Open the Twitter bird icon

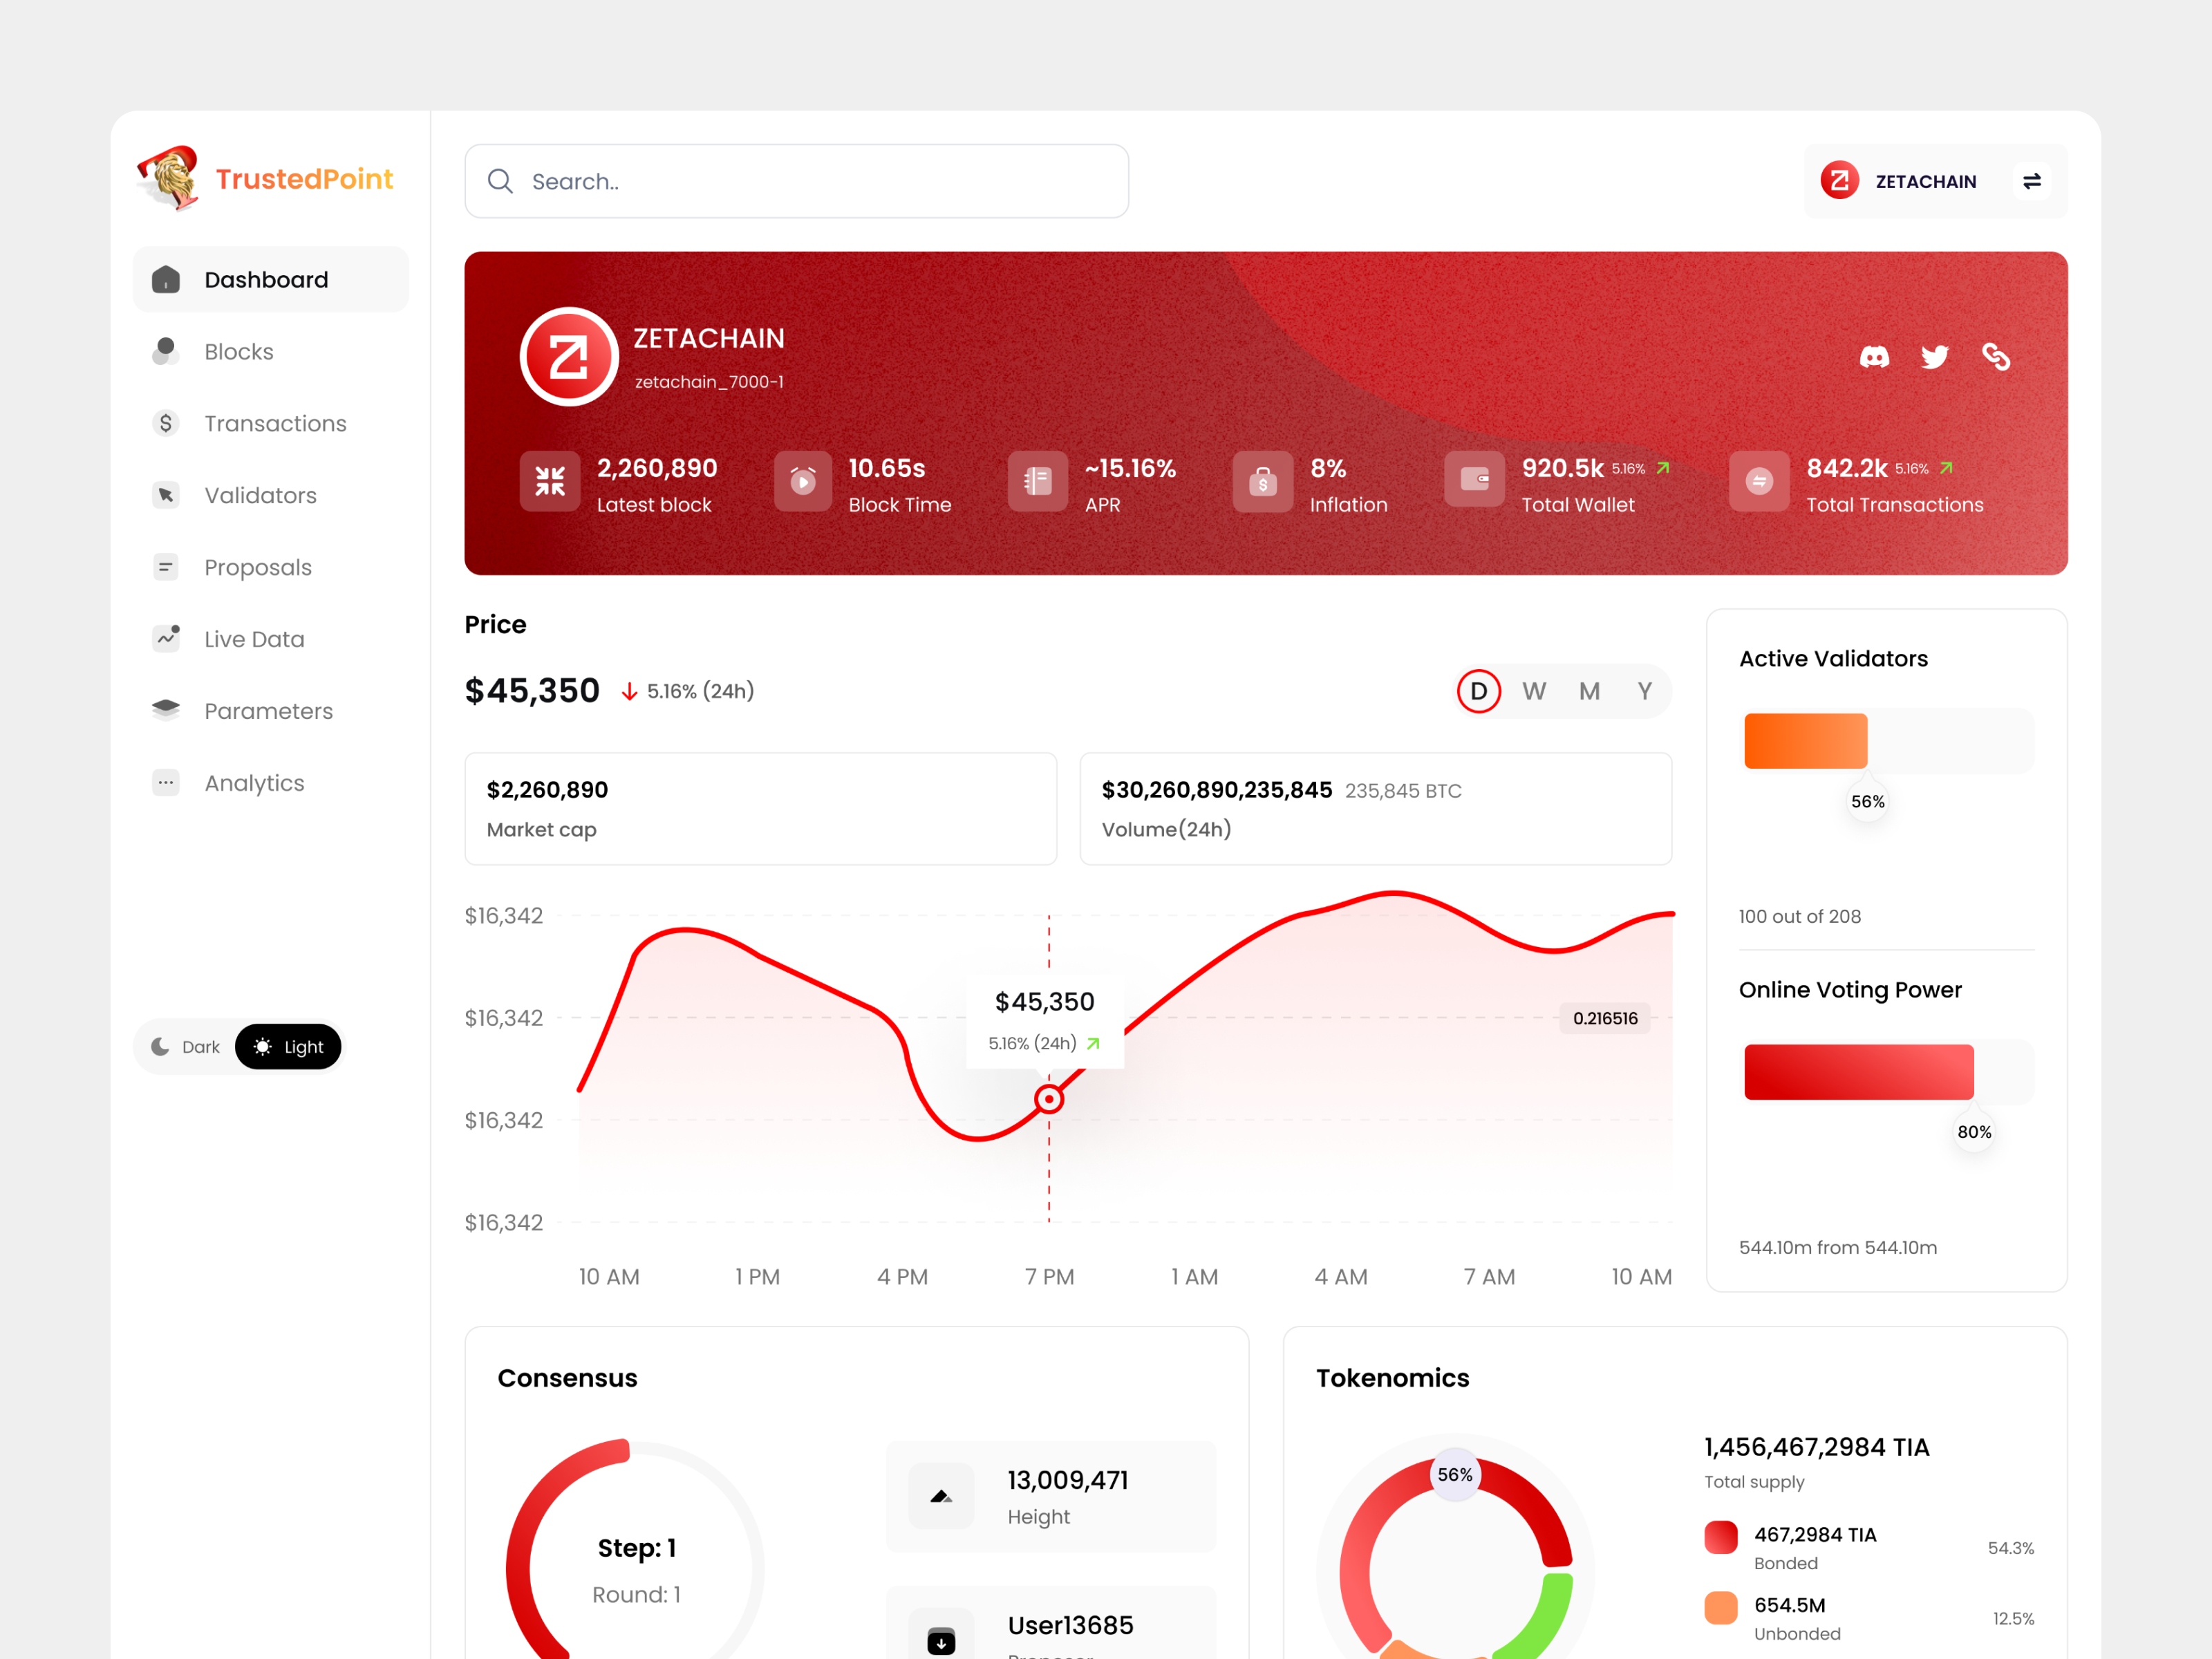[1934, 357]
